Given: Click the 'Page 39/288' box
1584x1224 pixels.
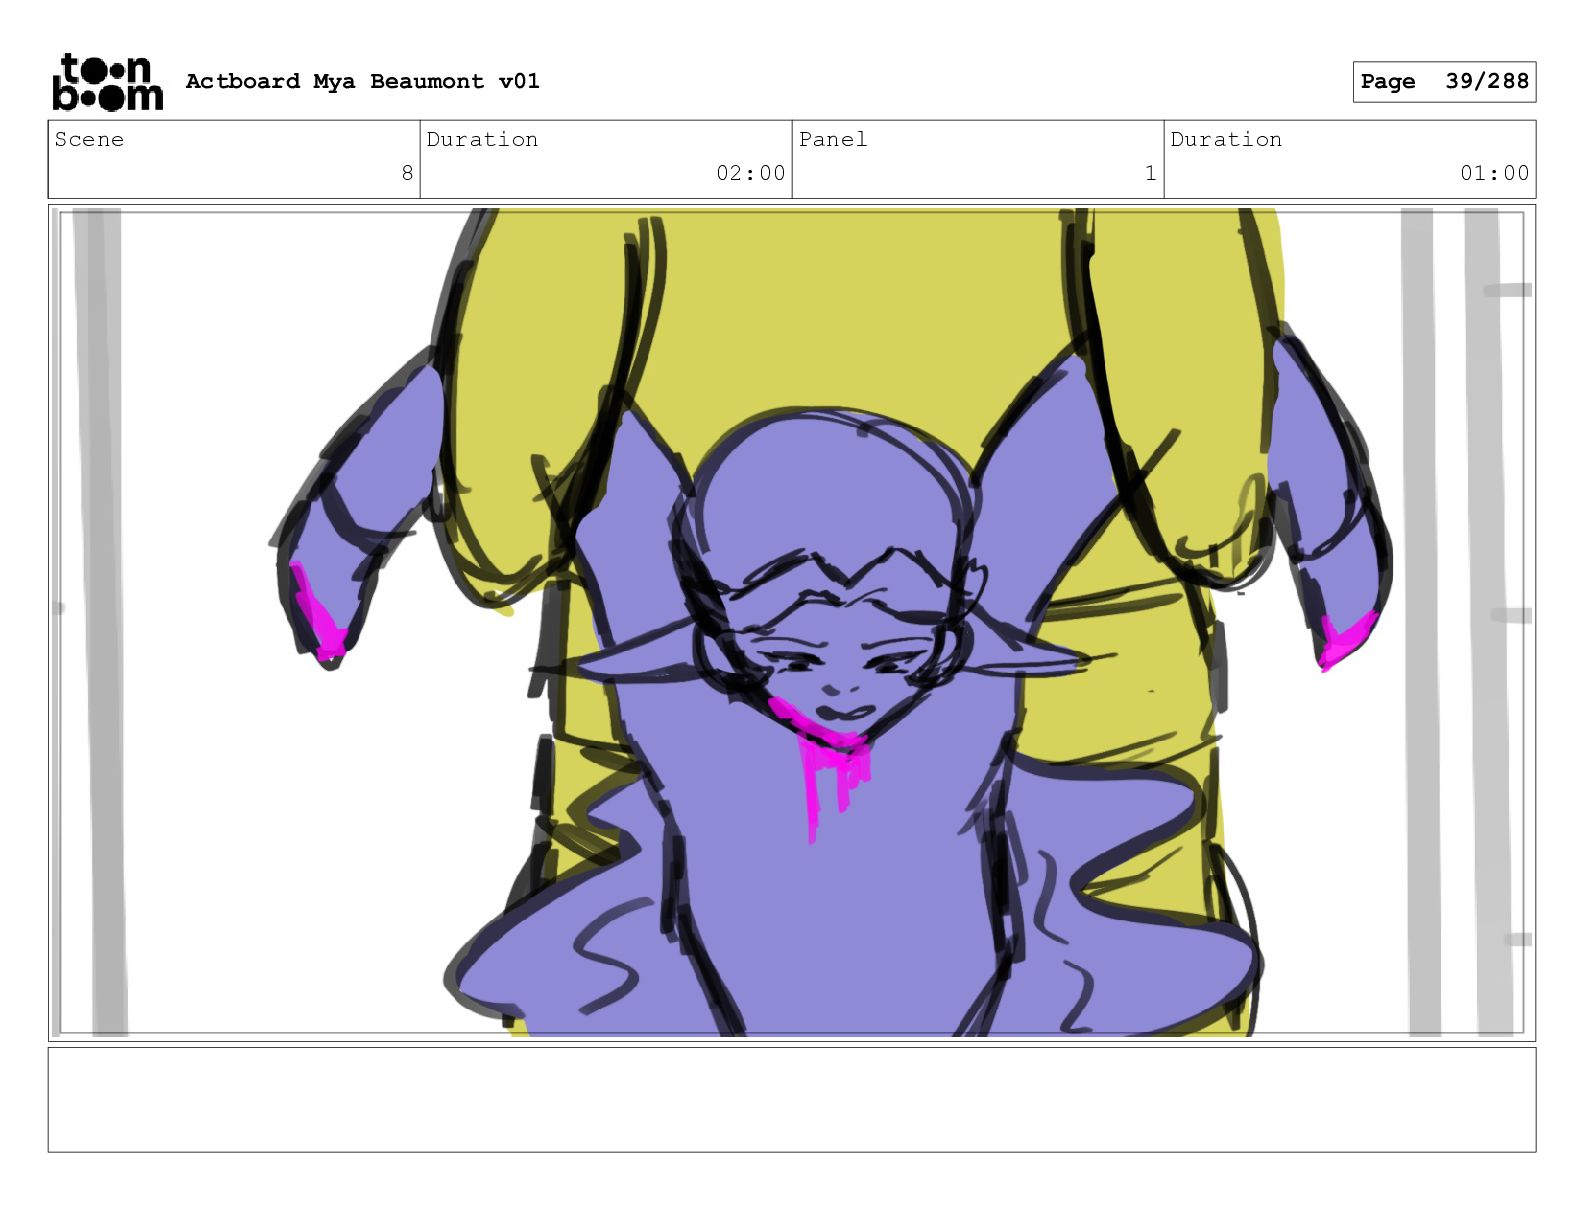Looking at the screenshot, I should point(1444,81).
